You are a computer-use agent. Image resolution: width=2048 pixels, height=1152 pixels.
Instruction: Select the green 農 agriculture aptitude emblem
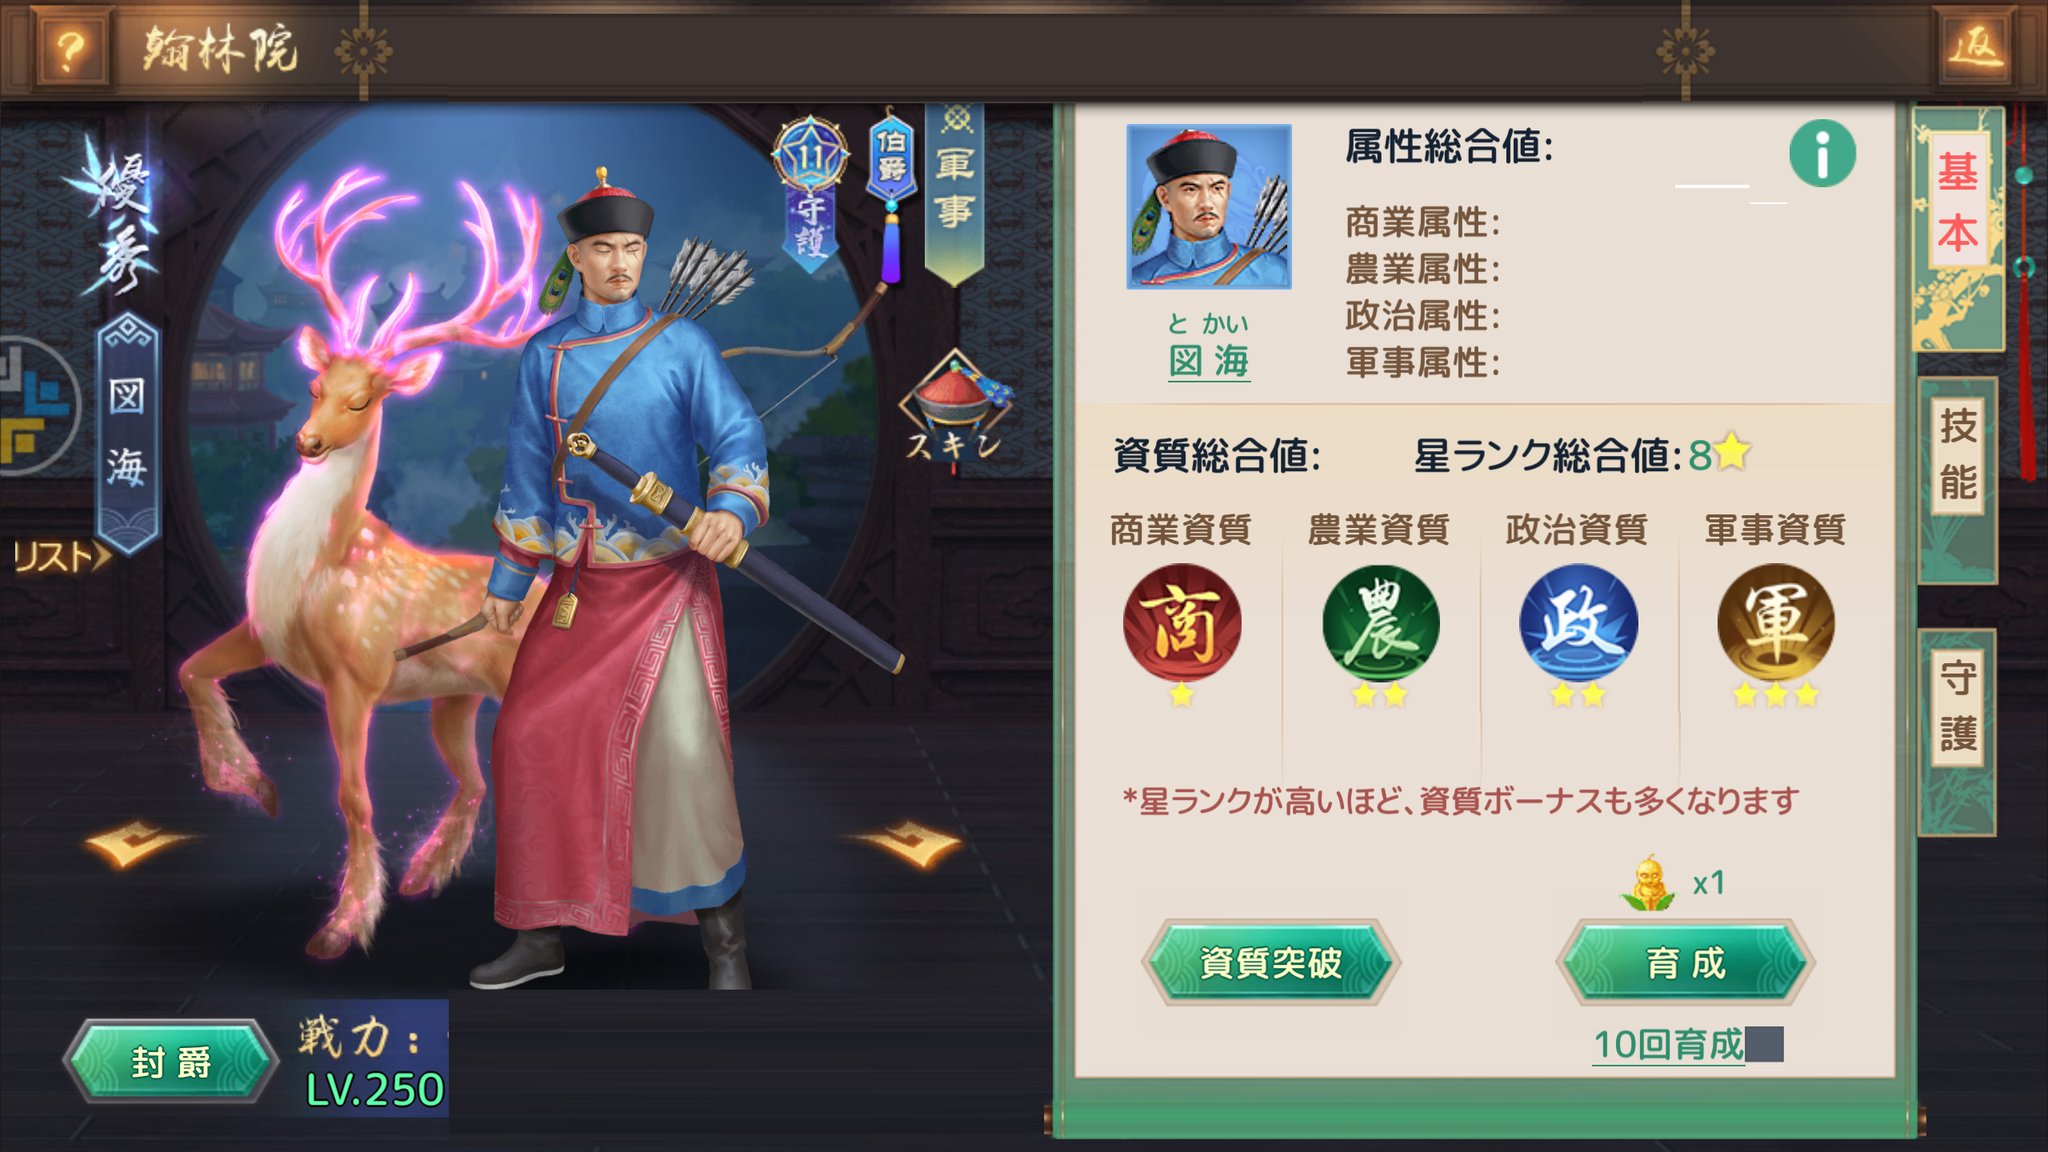click(1380, 624)
